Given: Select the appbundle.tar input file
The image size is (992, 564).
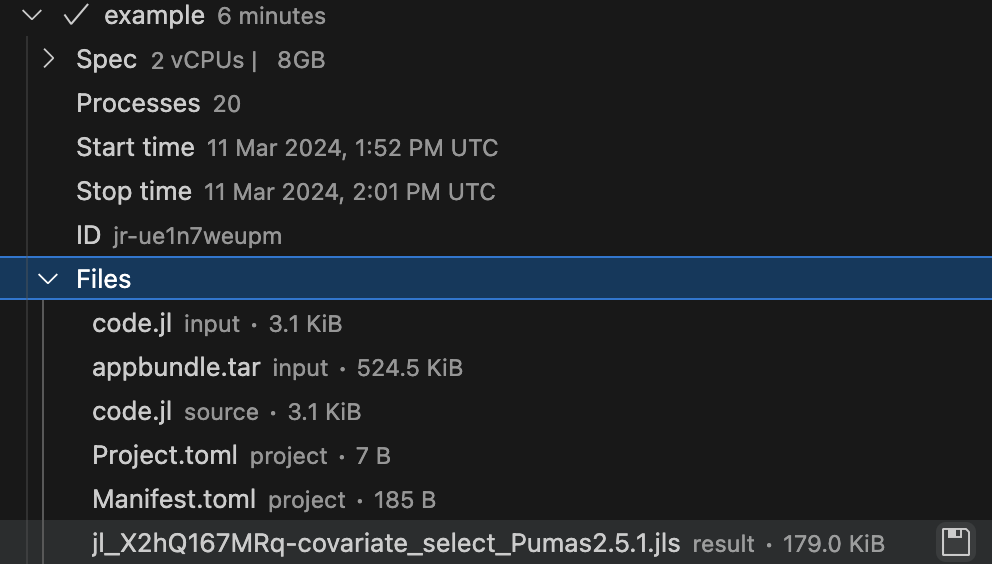Looking at the screenshot, I should pyautogui.click(x=176, y=367).
